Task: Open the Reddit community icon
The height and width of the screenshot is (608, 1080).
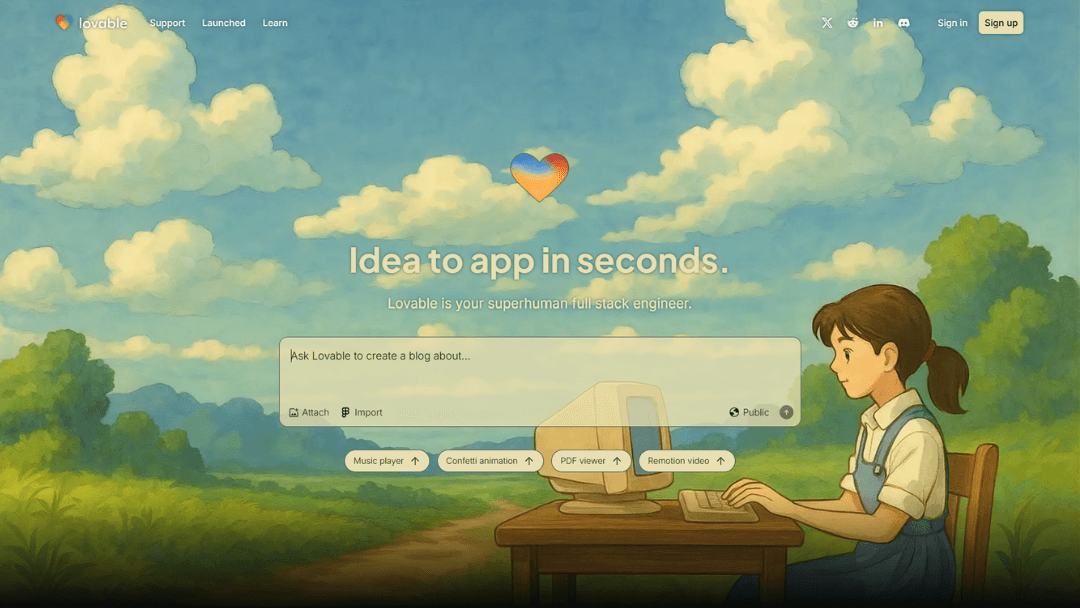Action: (x=853, y=23)
